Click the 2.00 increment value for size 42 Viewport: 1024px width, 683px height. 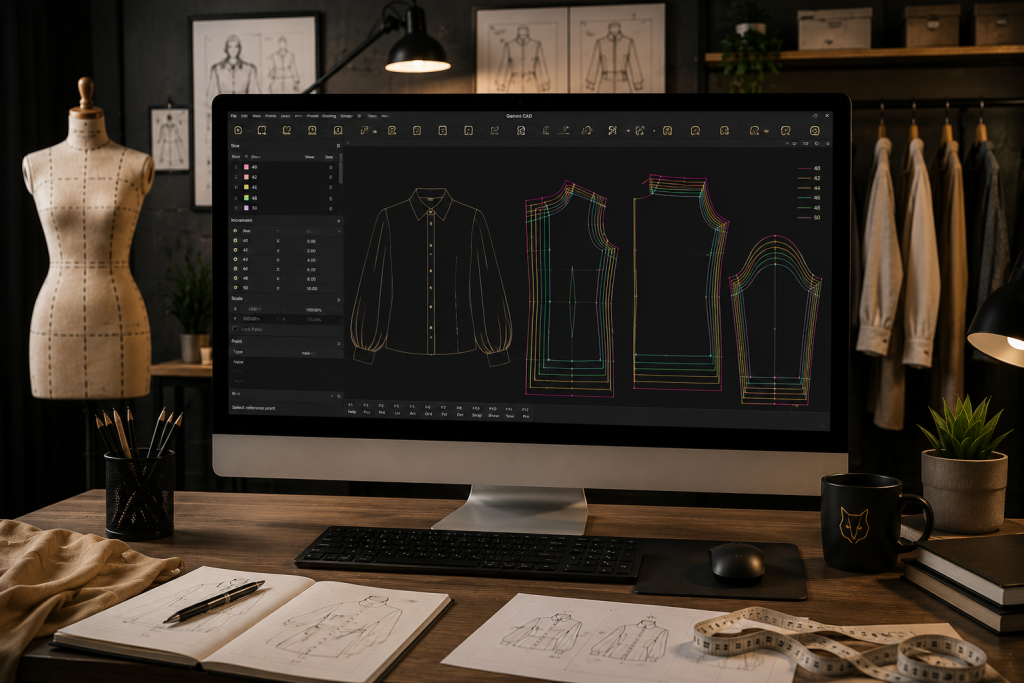[x=312, y=250]
